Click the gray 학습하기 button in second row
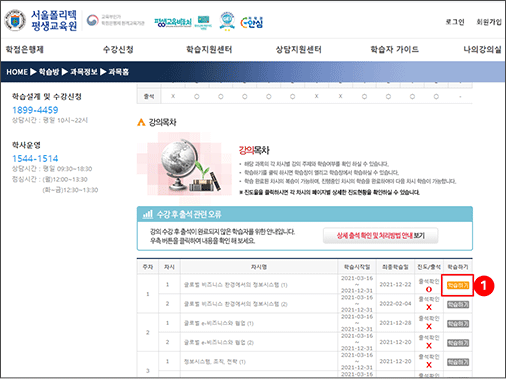The image size is (506, 379). click(458, 304)
